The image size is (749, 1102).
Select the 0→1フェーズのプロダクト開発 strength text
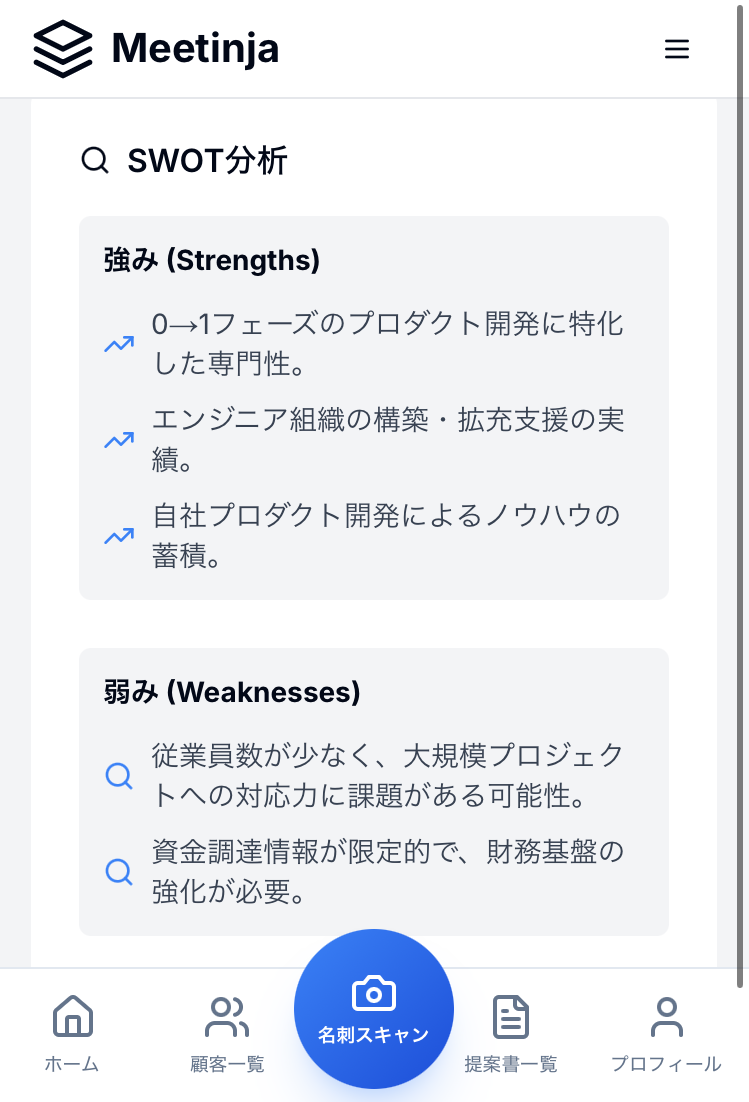pyautogui.click(x=388, y=344)
